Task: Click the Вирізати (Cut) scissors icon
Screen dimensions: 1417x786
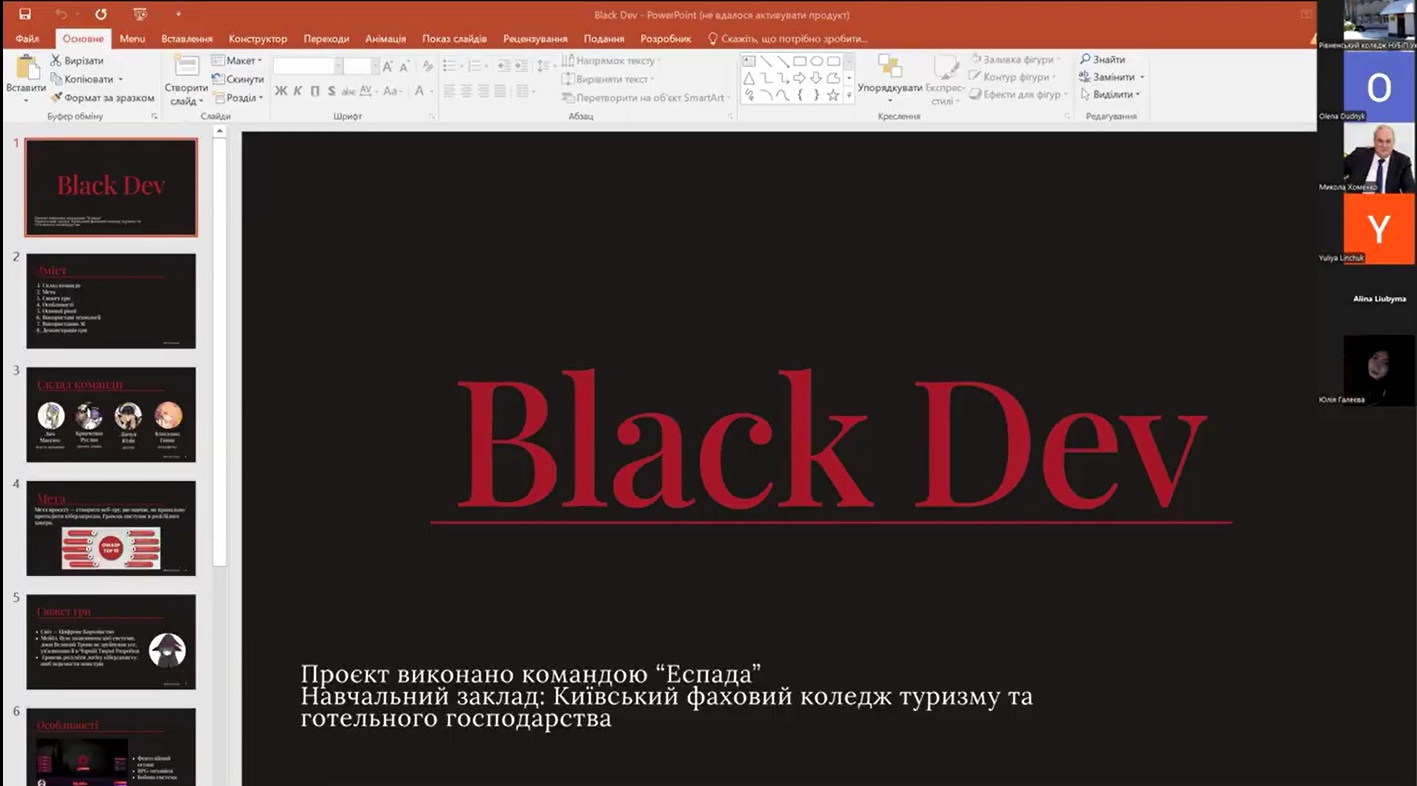Action: (x=56, y=61)
